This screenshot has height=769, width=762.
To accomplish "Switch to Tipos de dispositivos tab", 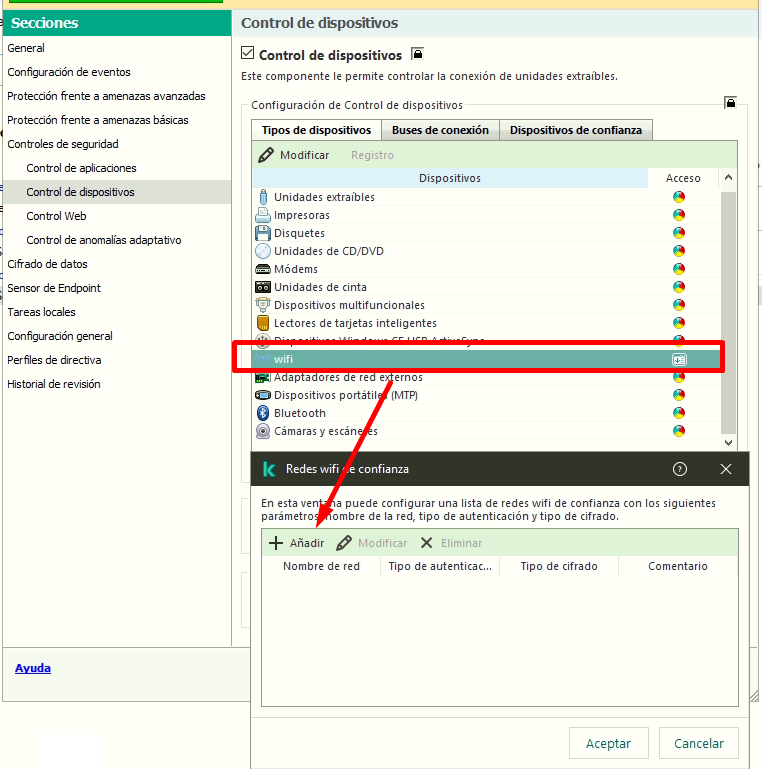I will (316, 130).
